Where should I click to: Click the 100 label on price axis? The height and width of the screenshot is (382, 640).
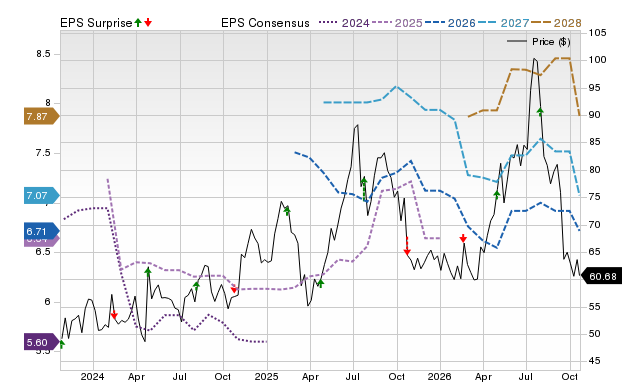(597, 60)
